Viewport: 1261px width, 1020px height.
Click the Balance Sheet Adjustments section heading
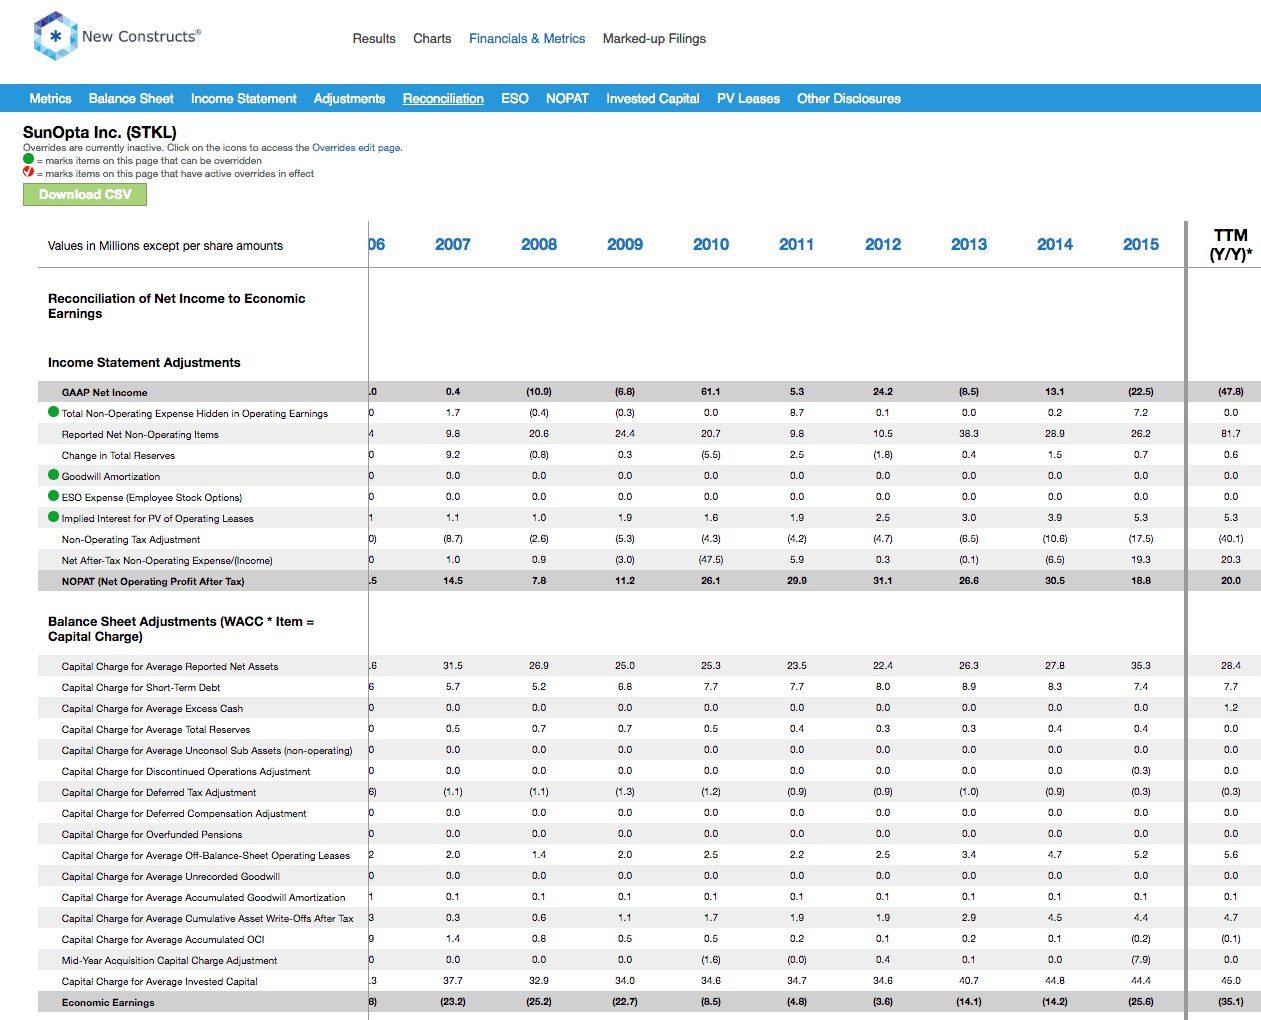tap(181, 629)
